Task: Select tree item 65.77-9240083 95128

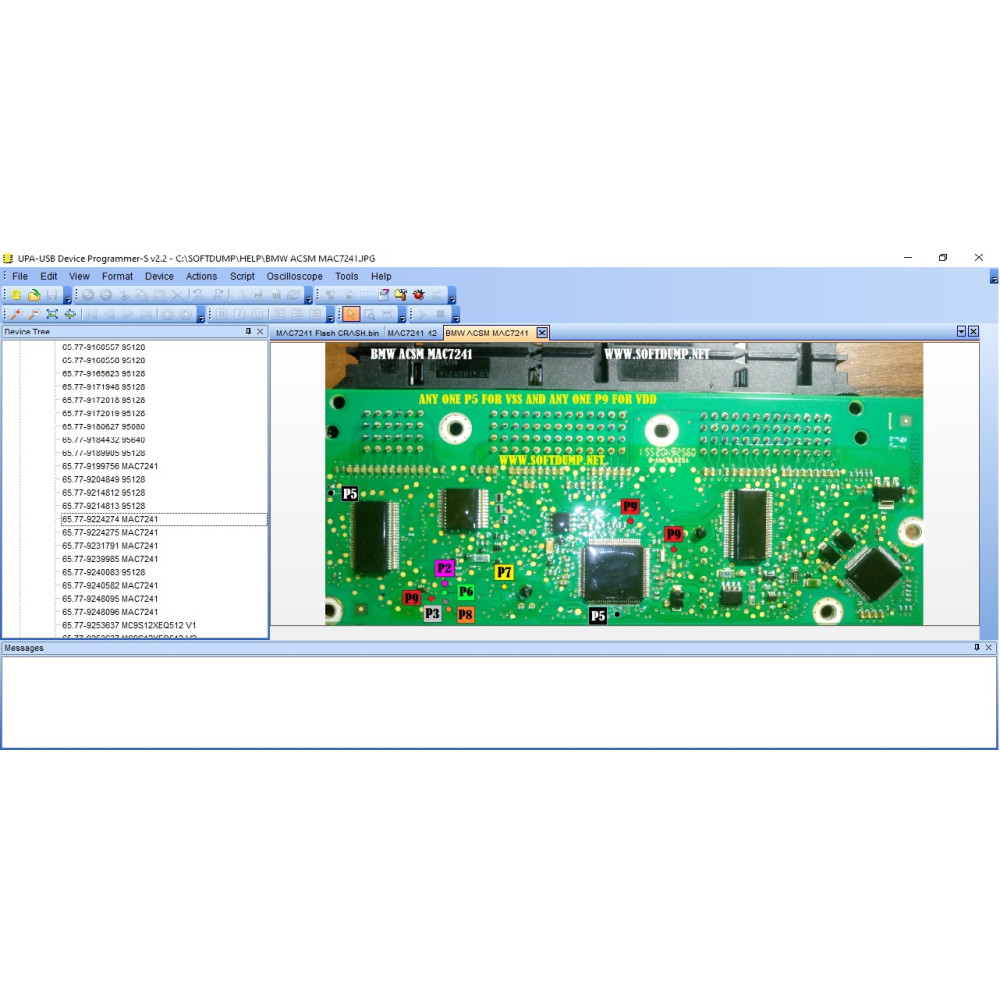Action: click(x=103, y=572)
